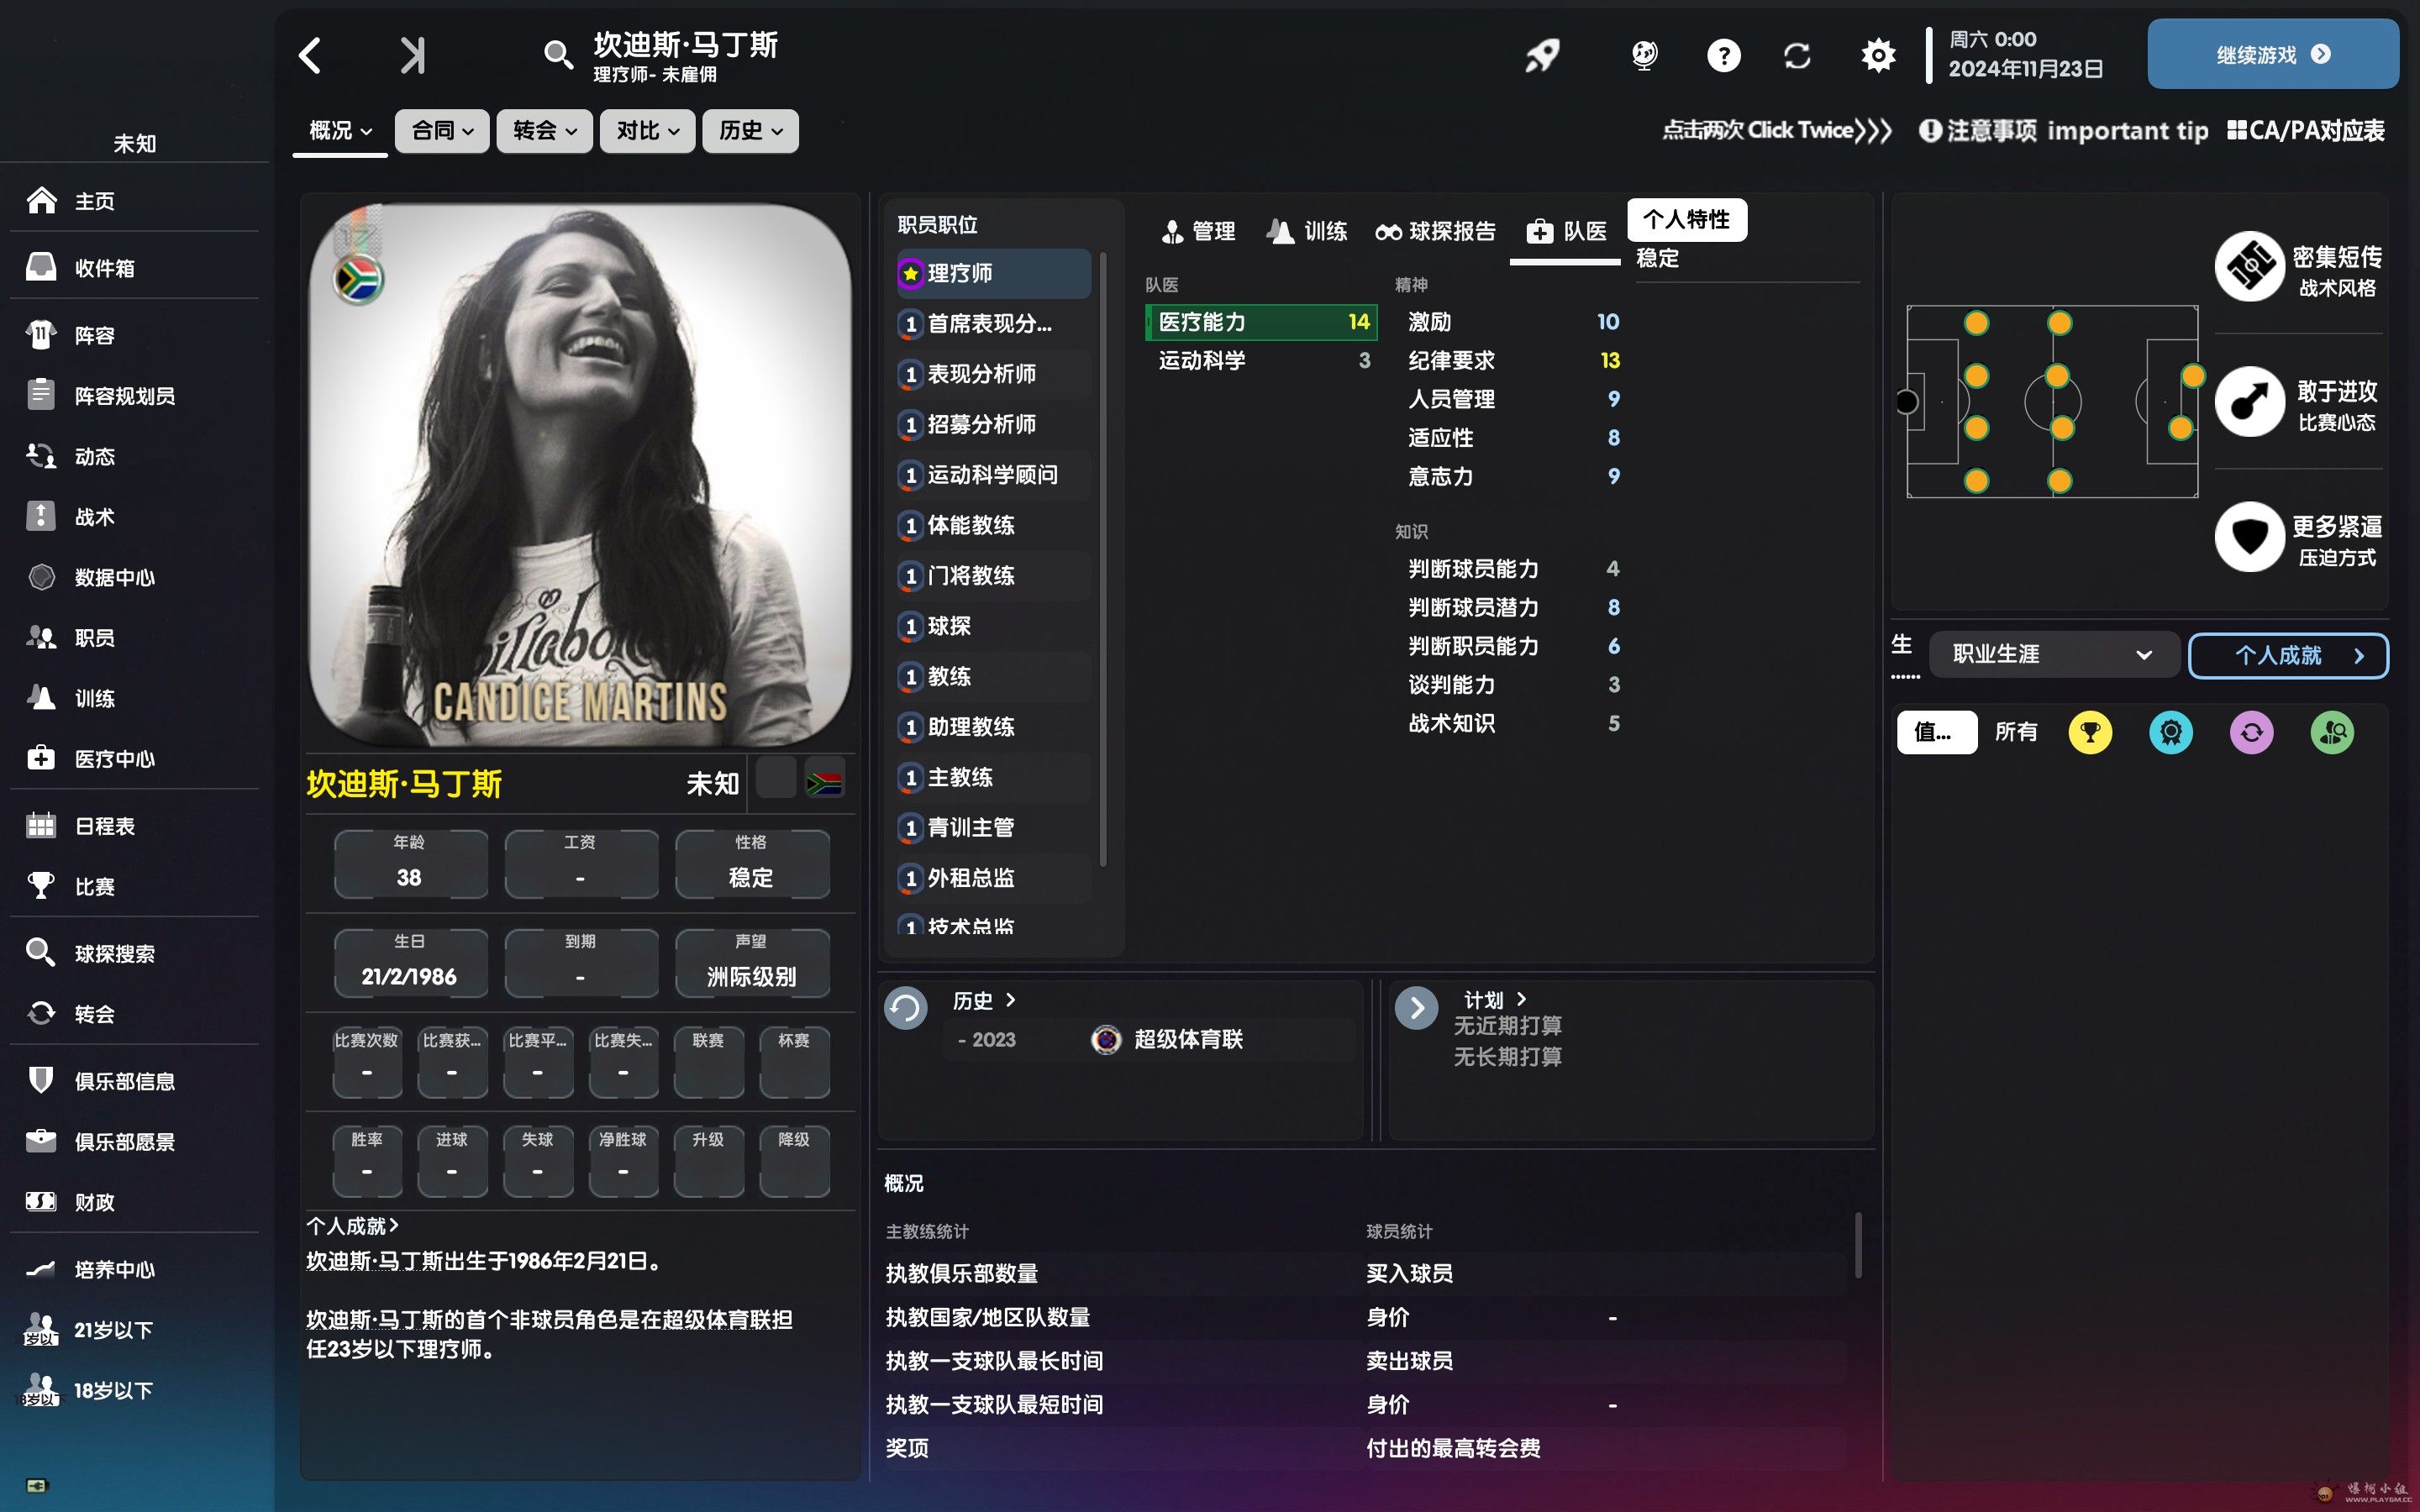
Task: Click 继续游戏 continue button
Action: [2272, 55]
